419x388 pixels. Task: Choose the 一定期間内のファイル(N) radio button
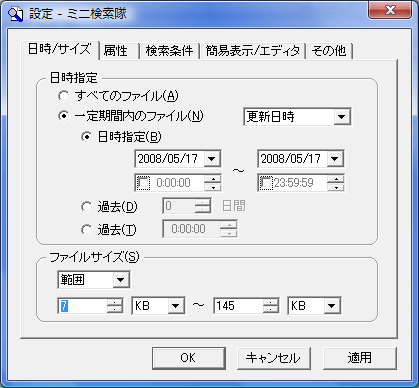63,116
